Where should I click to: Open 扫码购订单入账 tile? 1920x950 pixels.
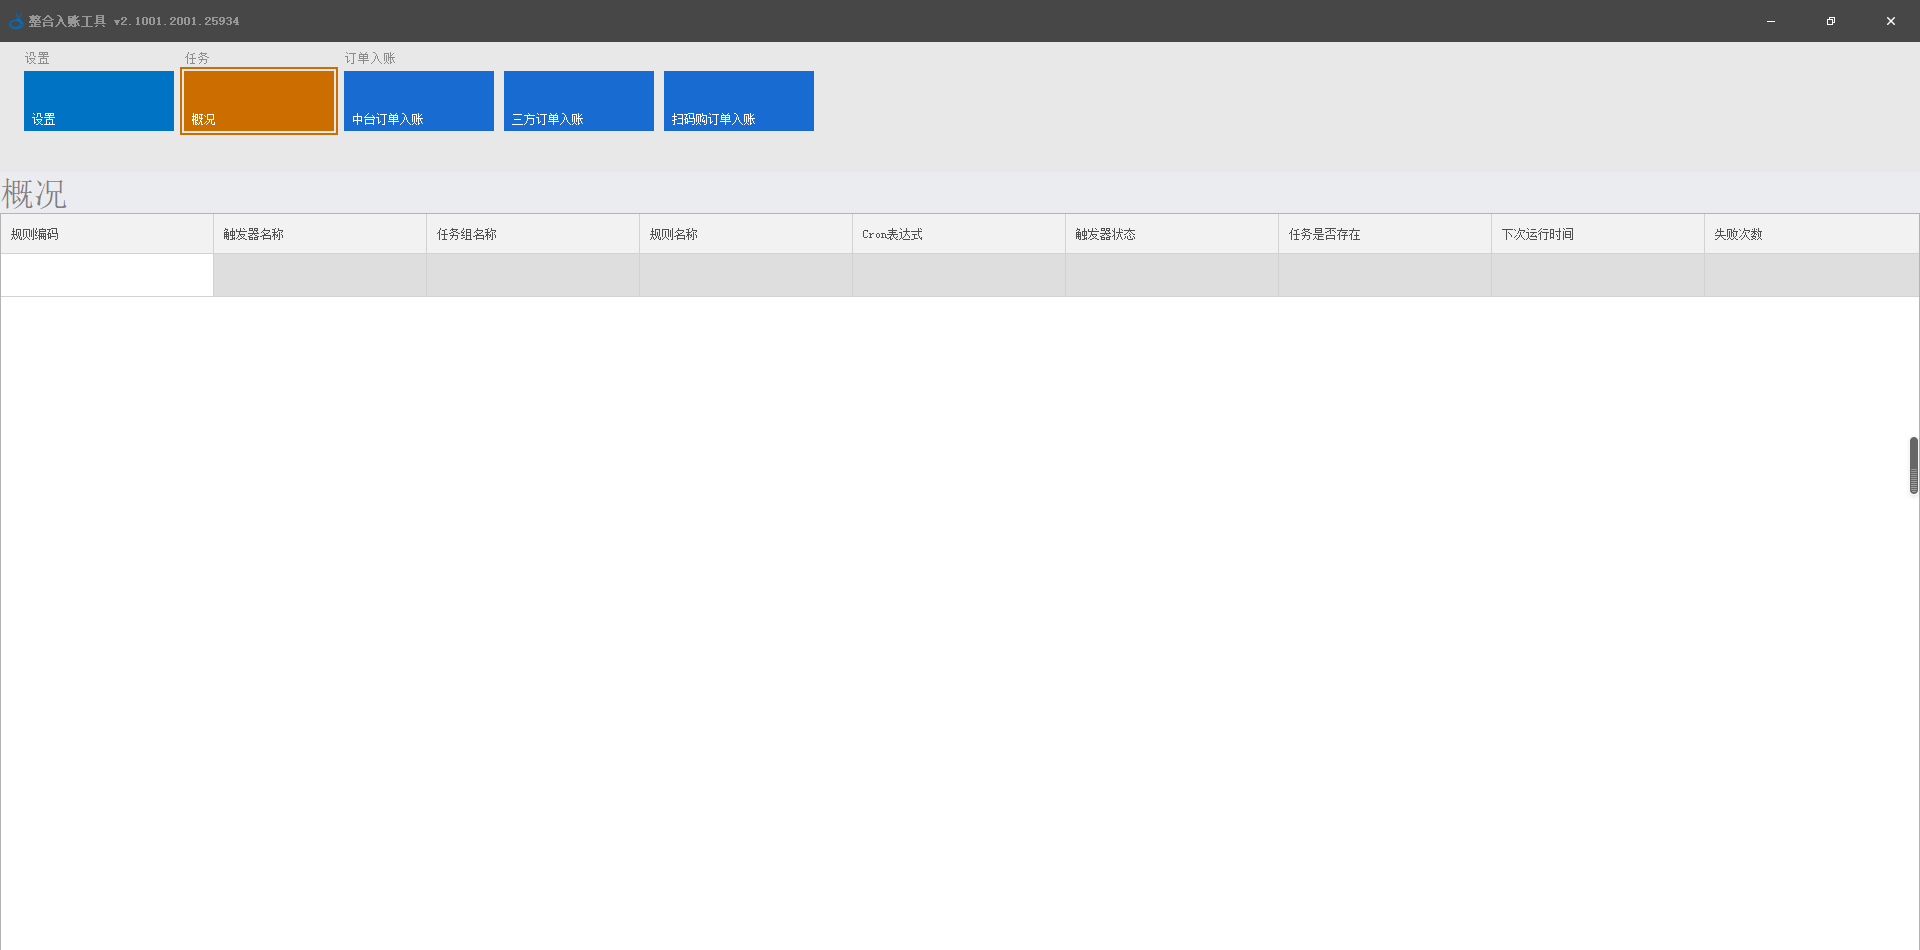(739, 101)
